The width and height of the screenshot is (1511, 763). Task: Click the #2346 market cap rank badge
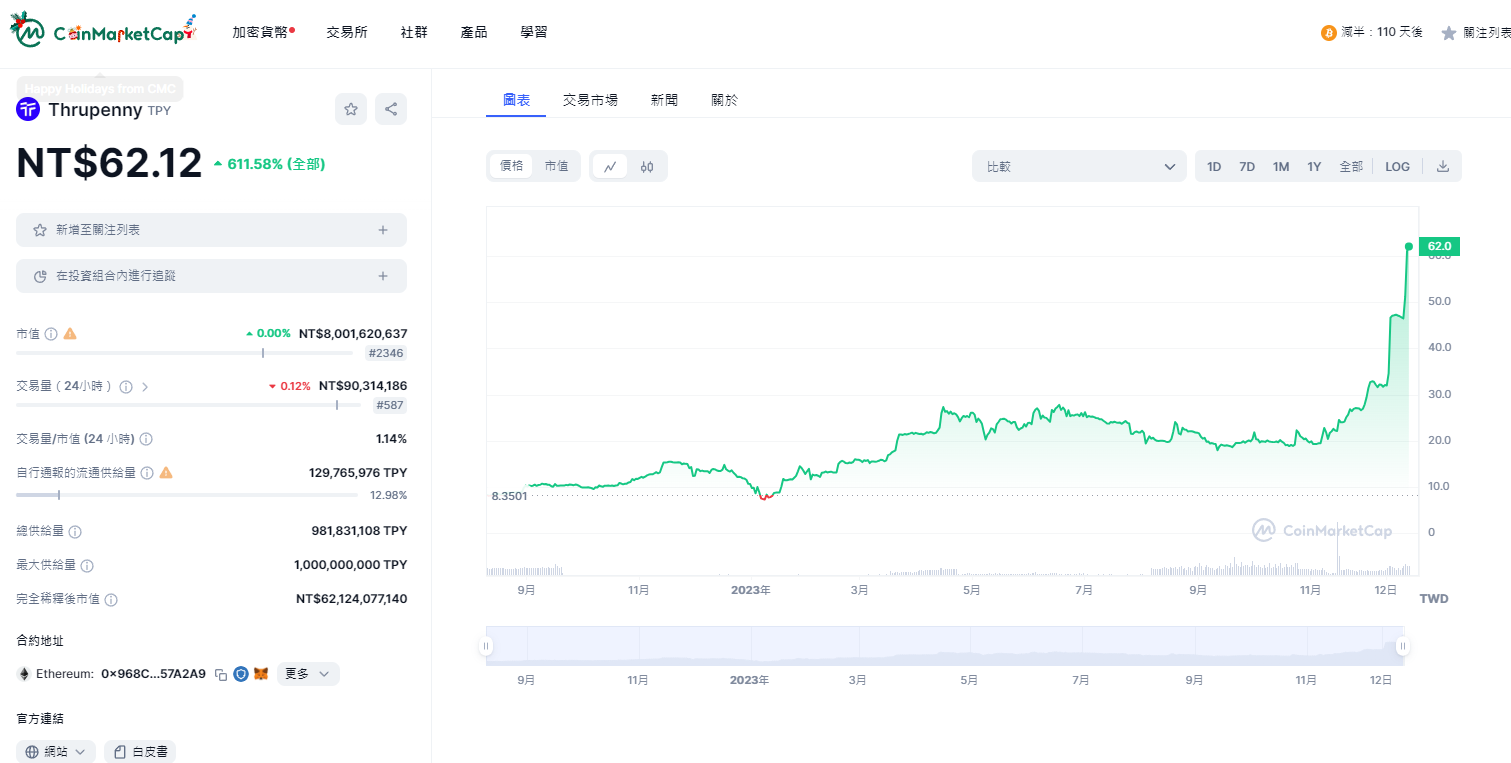[x=386, y=353]
